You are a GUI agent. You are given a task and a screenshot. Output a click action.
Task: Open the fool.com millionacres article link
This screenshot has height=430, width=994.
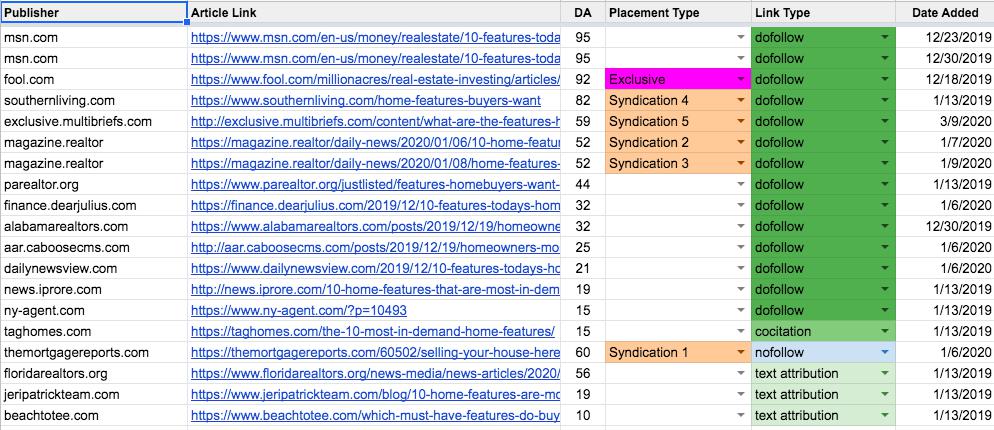coord(374,79)
